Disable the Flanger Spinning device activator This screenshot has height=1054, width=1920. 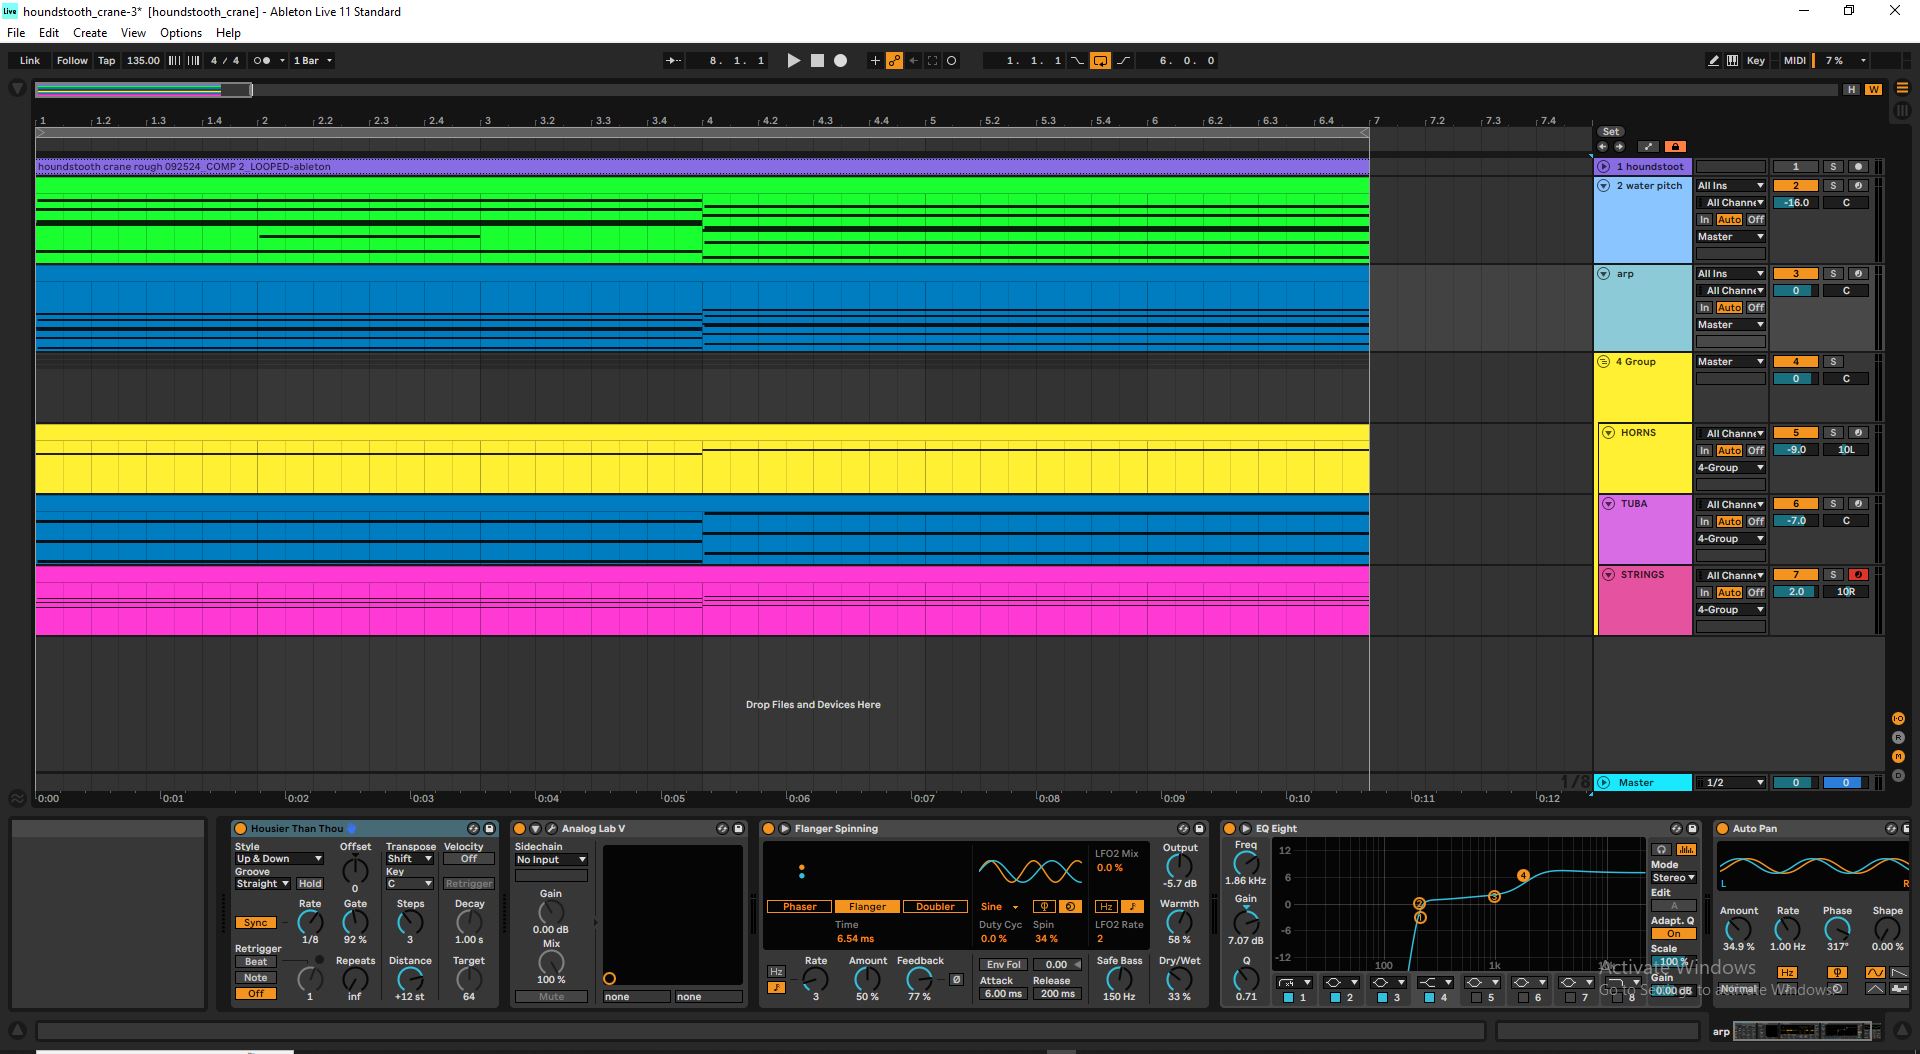coord(768,829)
